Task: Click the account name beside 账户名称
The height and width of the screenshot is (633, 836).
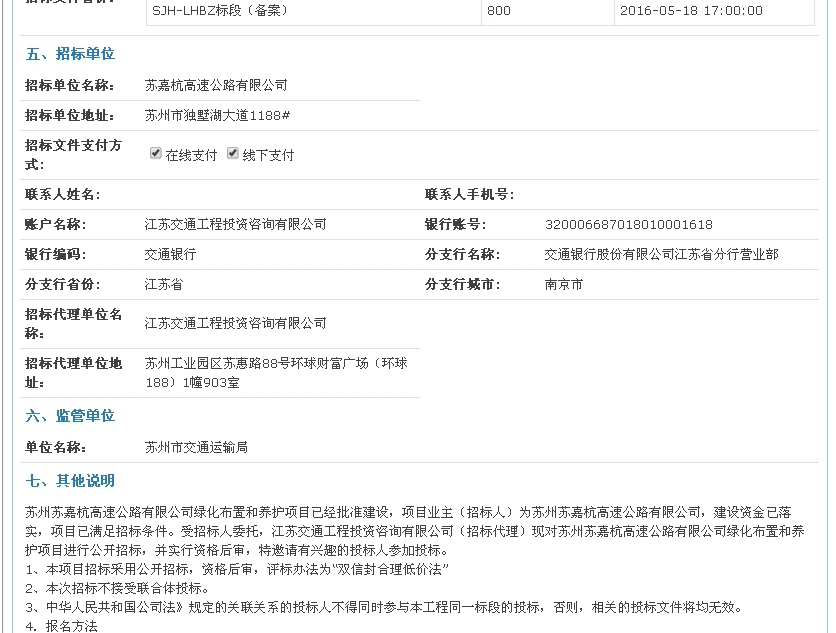Action: click(x=235, y=225)
